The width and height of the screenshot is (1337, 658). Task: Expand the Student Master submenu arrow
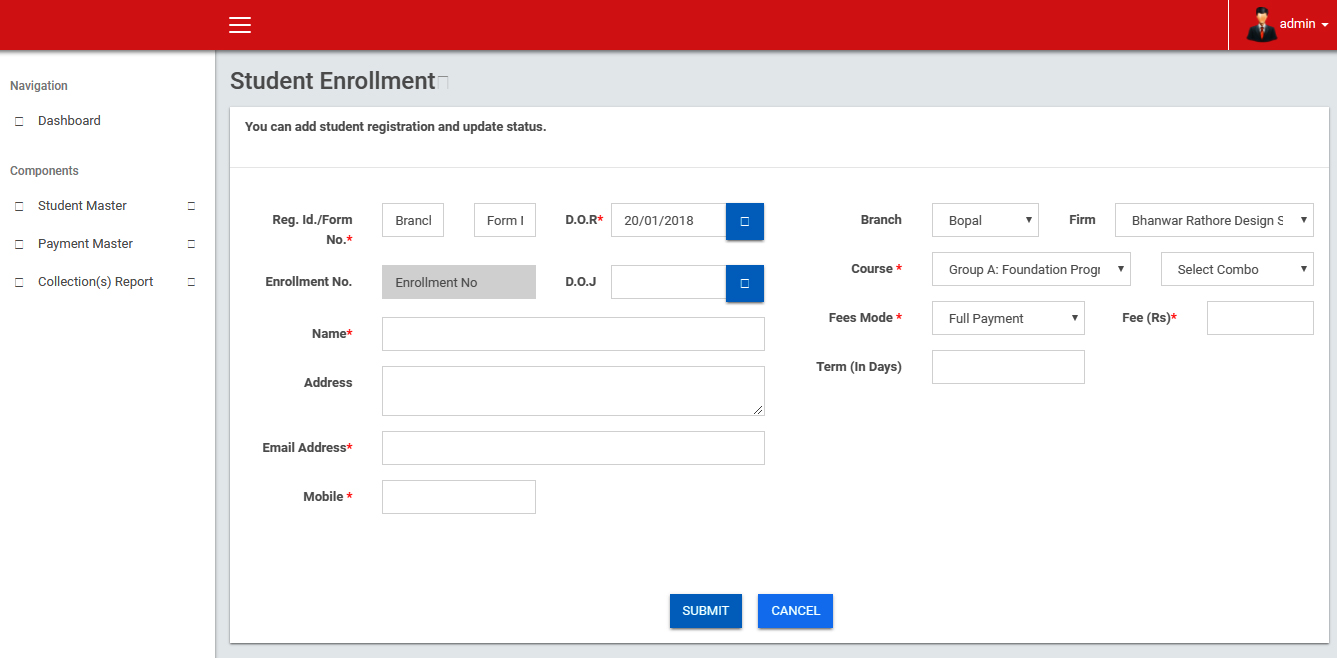pos(191,206)
